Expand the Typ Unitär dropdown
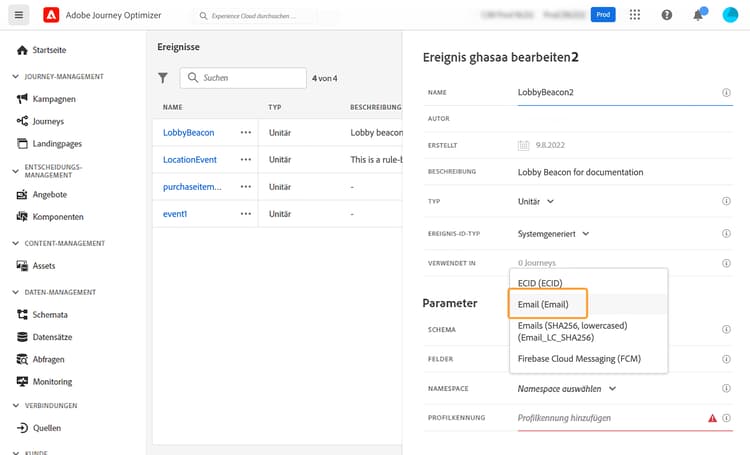 click(536, 202)
